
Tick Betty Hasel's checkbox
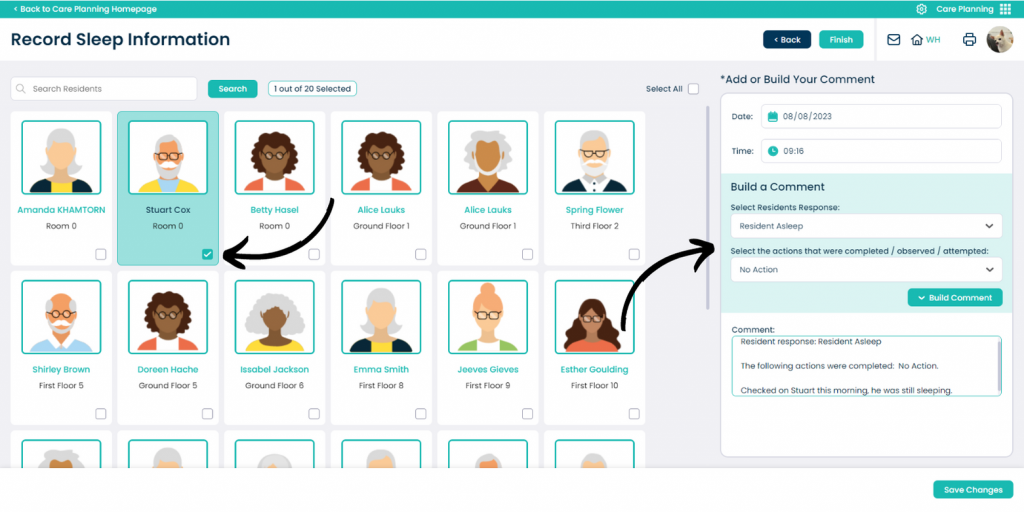coord(314,254)
